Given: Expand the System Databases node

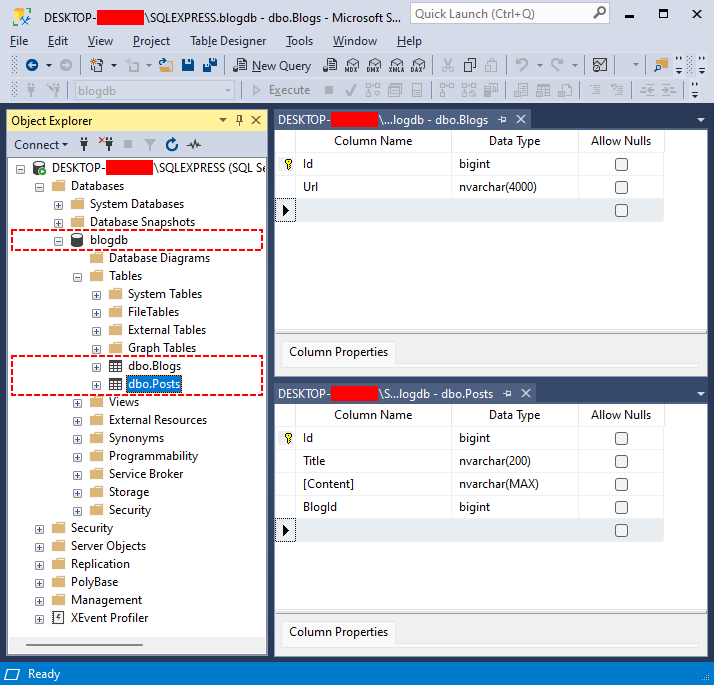Looking at the screenshot, I should pos(58,205).
